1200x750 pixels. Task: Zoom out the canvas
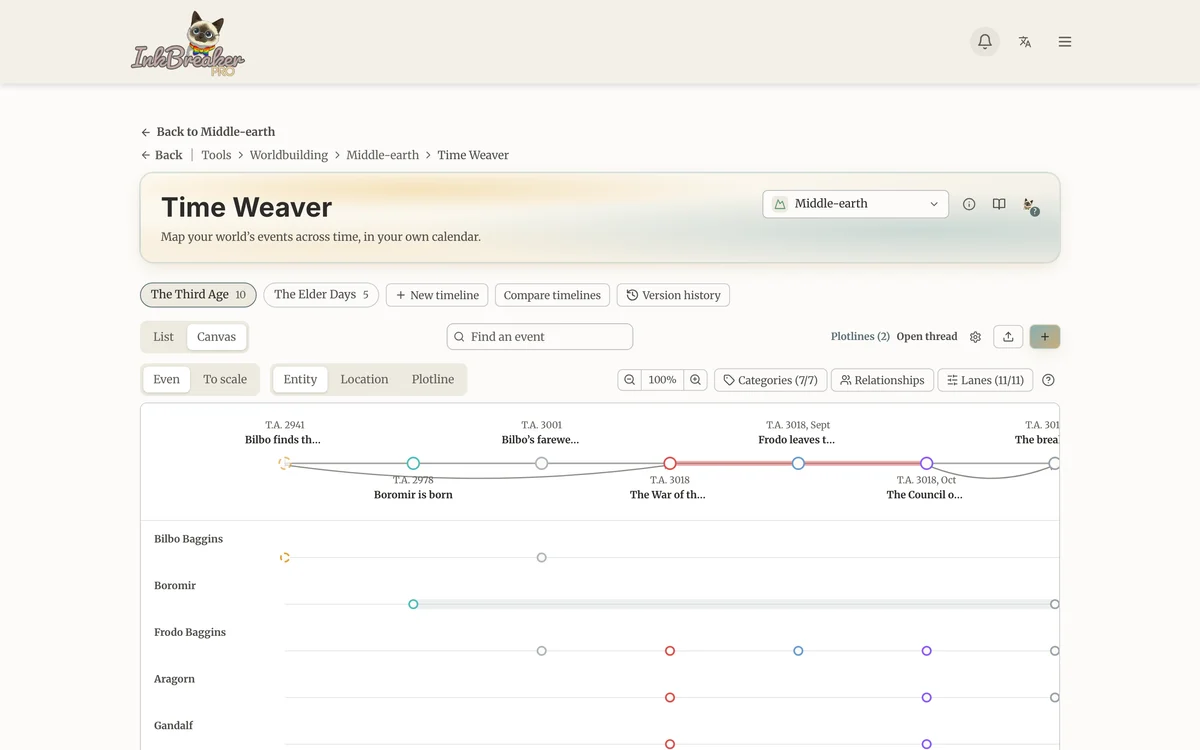[629, 380]
